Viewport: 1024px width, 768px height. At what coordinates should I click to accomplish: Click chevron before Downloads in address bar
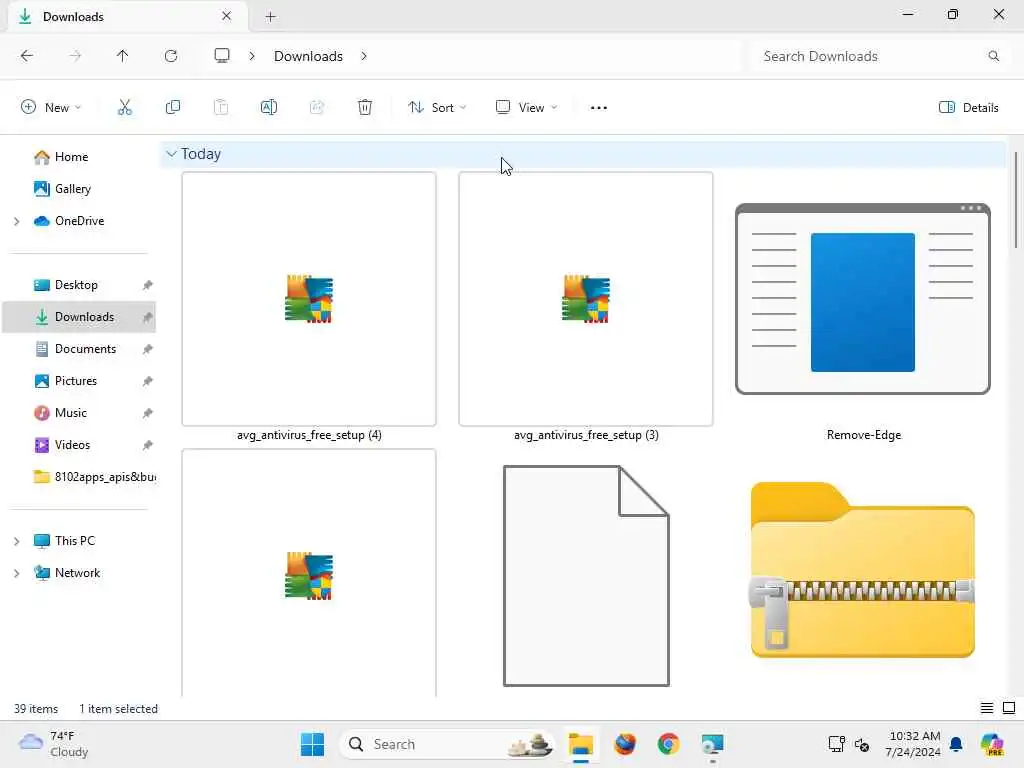(251, 56)
